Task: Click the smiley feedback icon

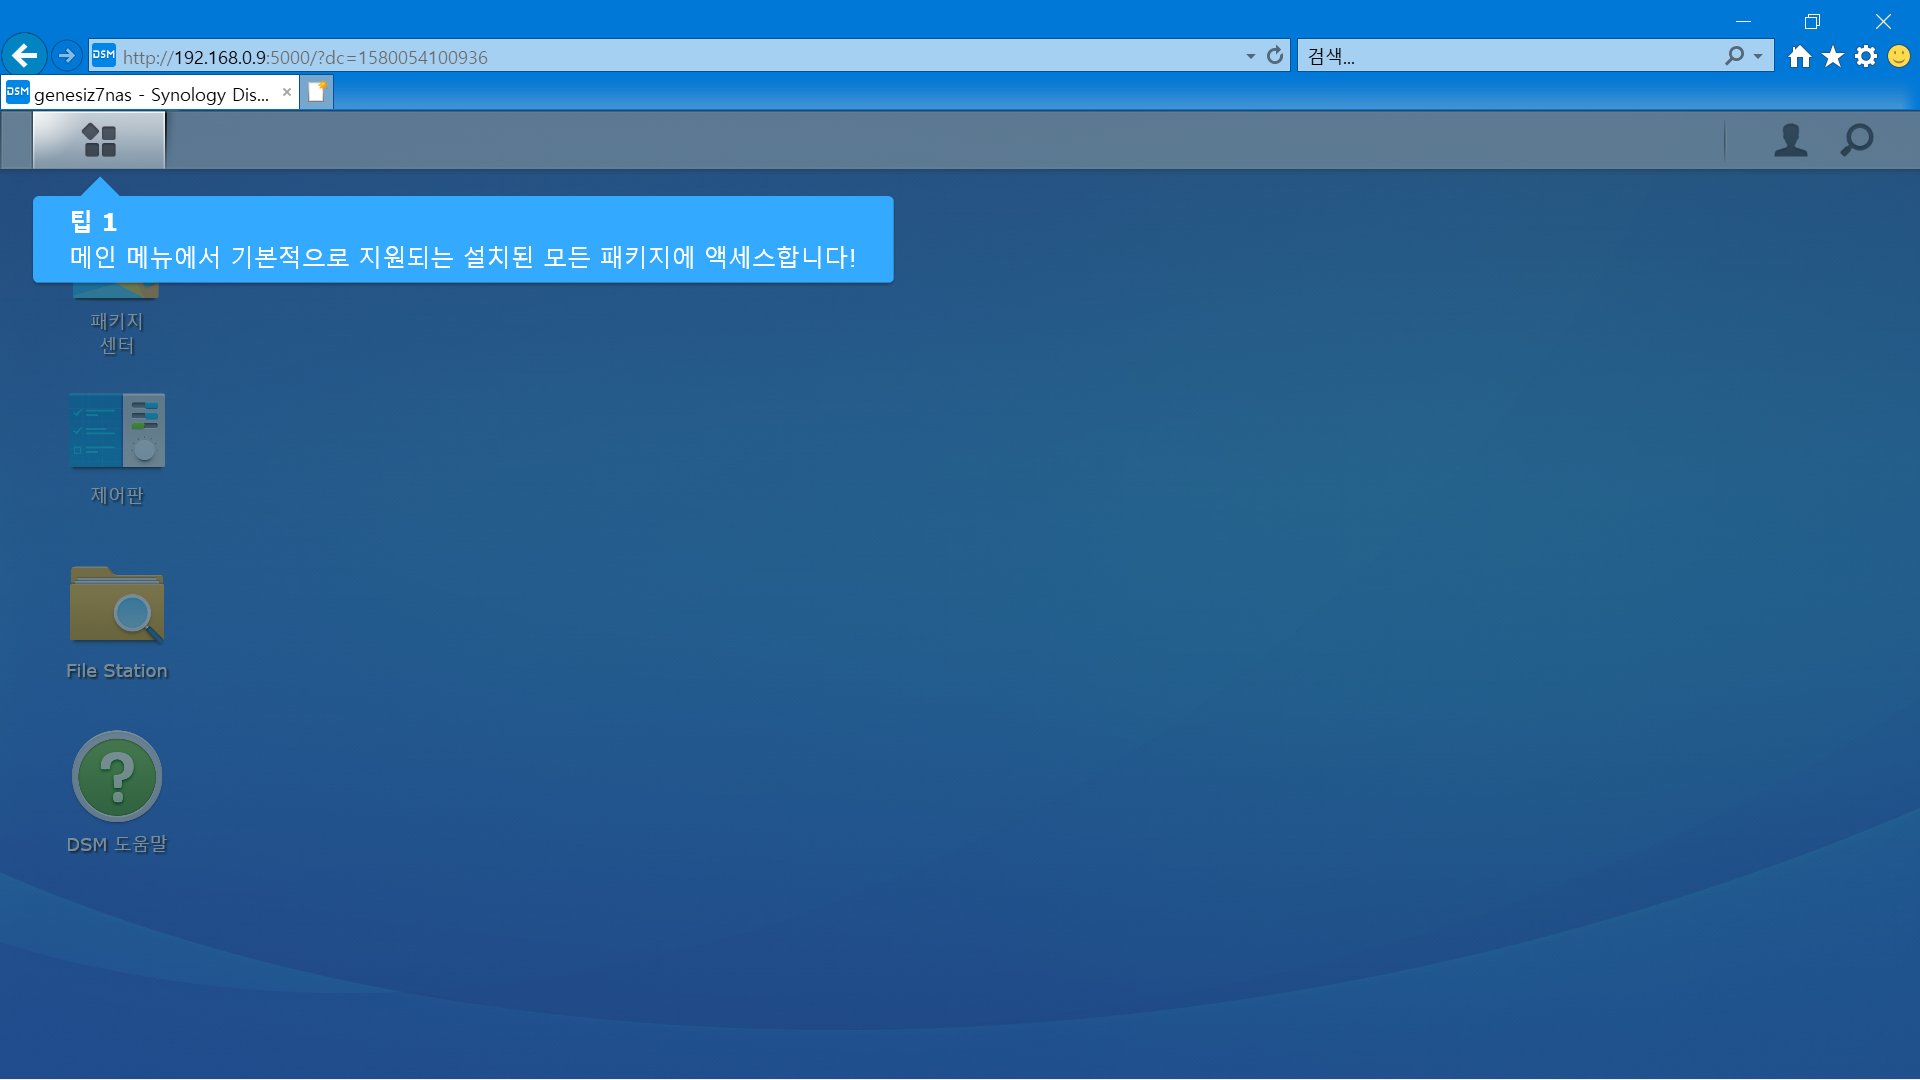Action: [1899, 56]
